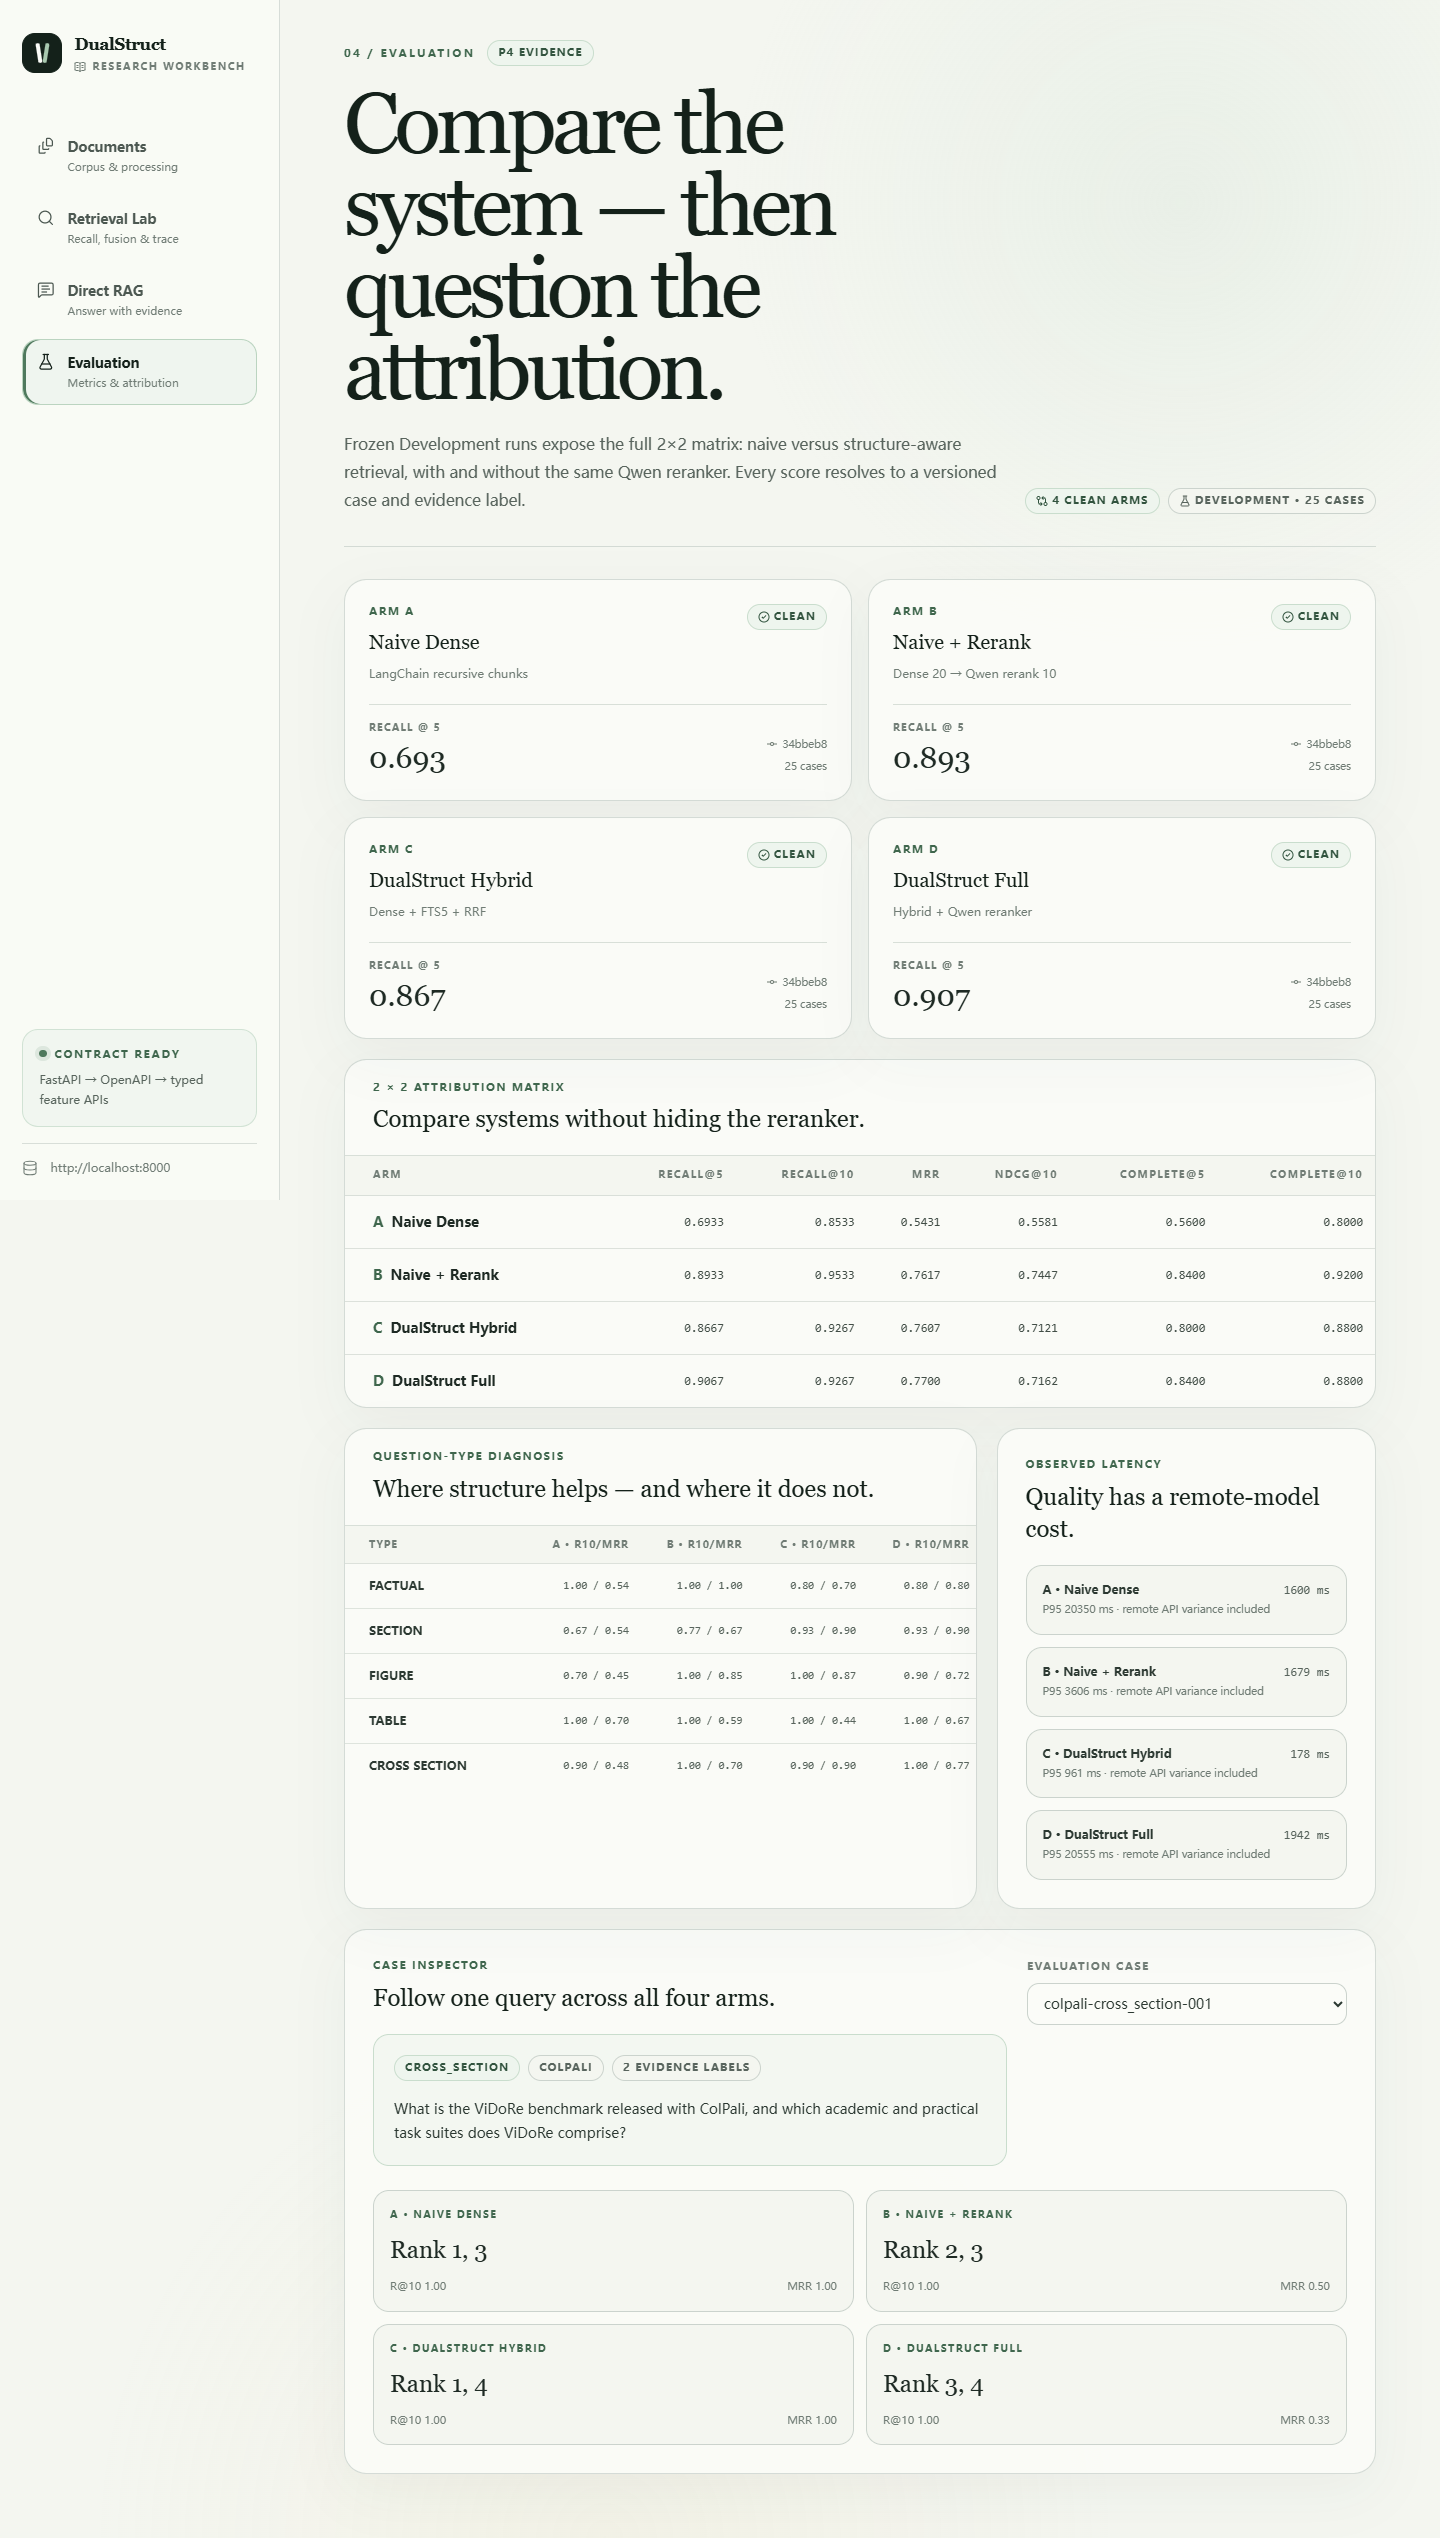The width and height of the screenshot is (1440, 2538).
Task: Click the database icon beside localhost URL
Action: (x=30, y=1168)
